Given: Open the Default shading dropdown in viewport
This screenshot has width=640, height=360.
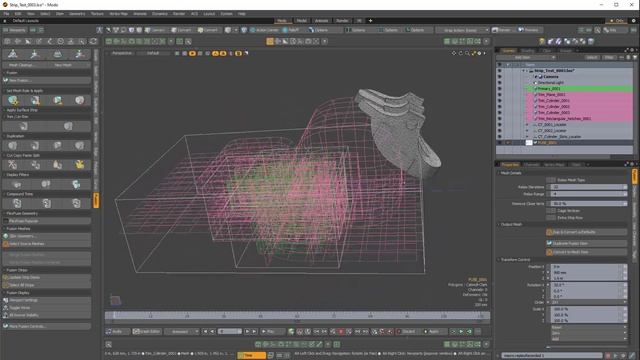Looking at the screenshot, I should click(x=154, y=53).
